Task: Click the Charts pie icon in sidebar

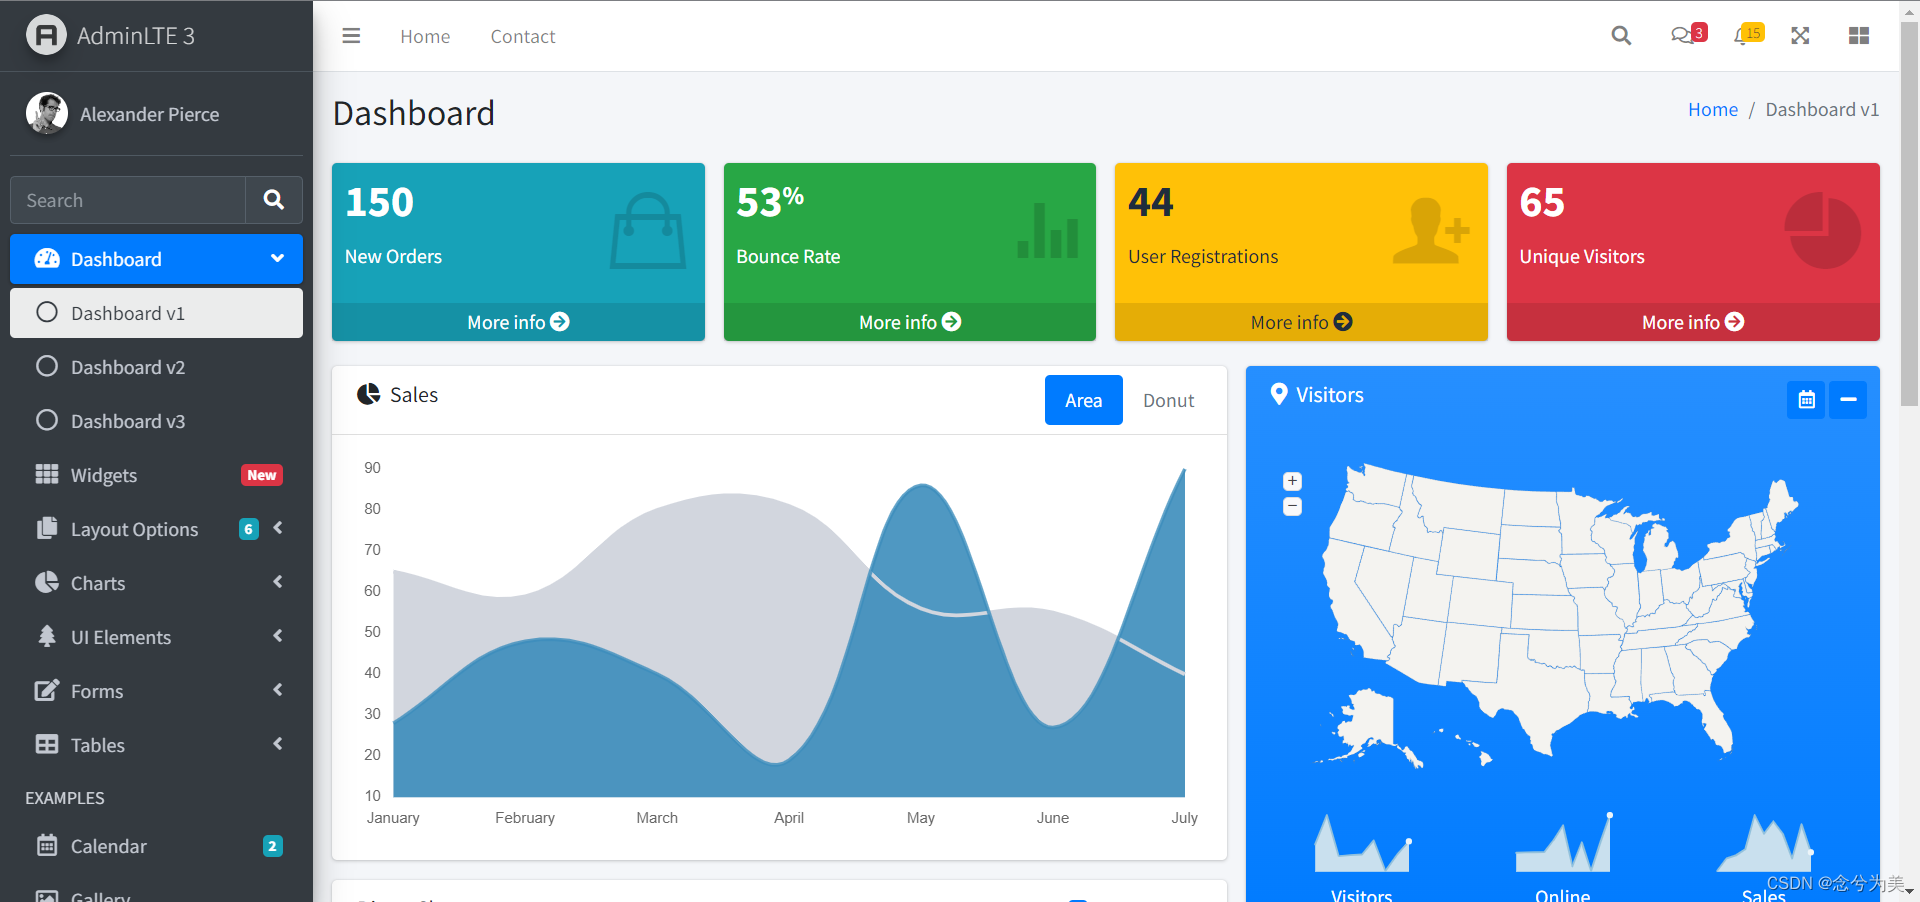Action: pos(47,582)
